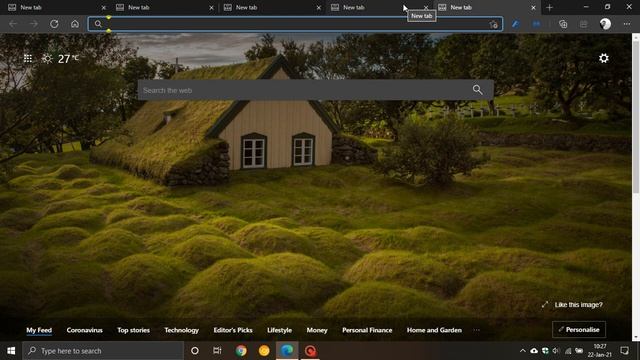Close the second New tab
This screenshot has width=640, height=360.
click(211, 7)
